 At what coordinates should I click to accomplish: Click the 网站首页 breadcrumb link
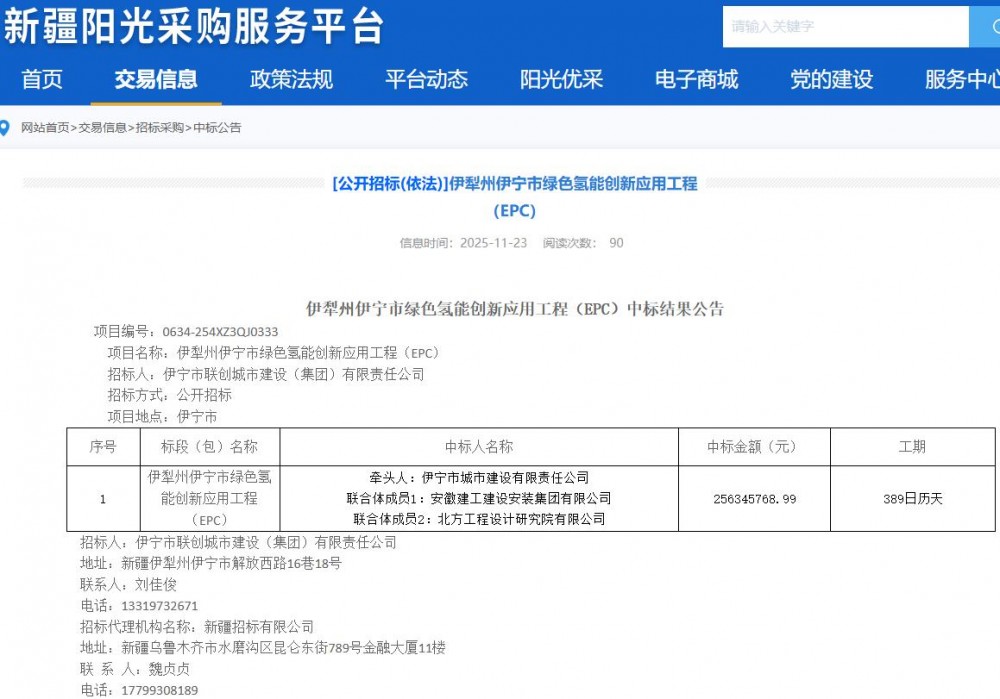click(45, 128)
